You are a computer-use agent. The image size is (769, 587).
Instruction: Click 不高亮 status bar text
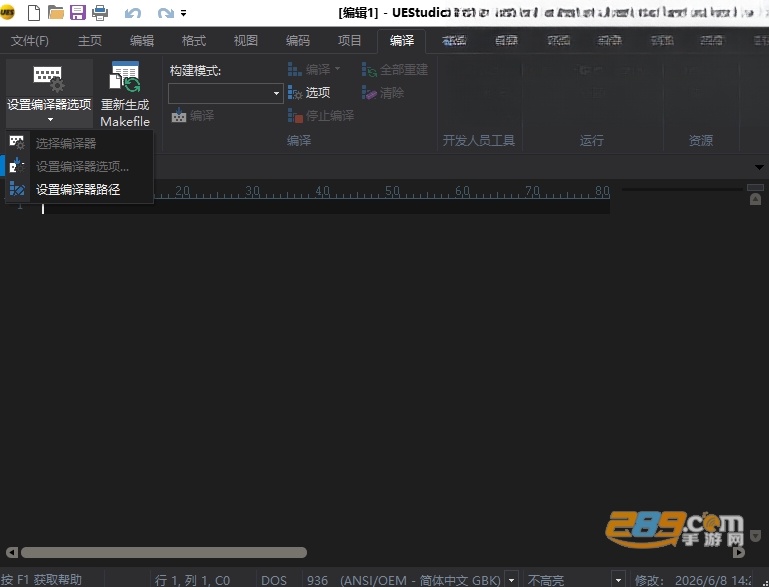tap(545, 580)
